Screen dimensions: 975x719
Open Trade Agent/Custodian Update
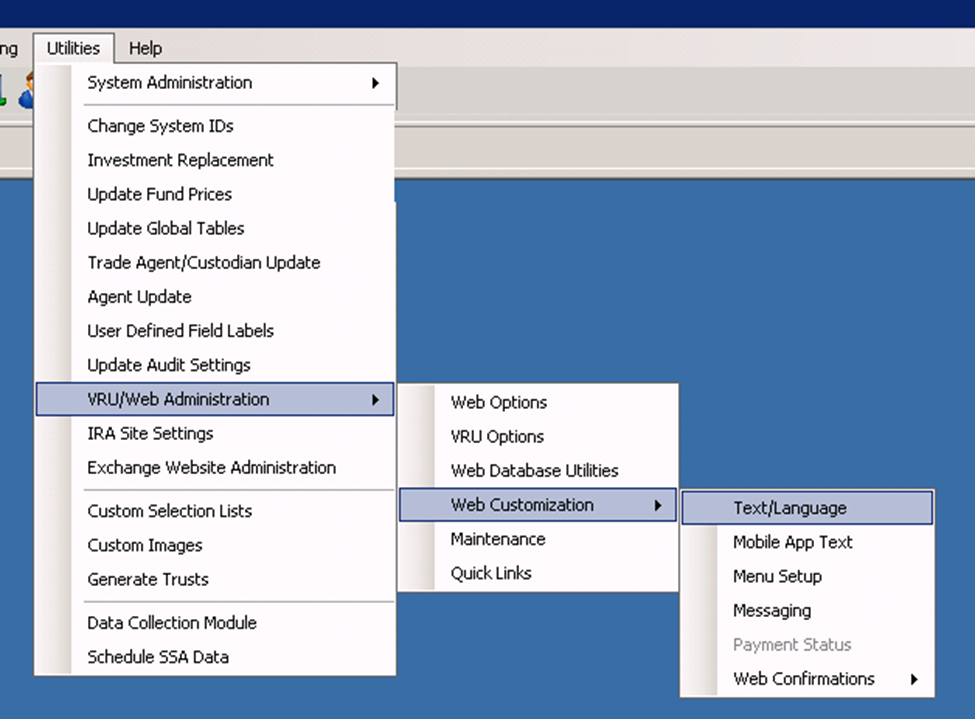coord(215,262)
